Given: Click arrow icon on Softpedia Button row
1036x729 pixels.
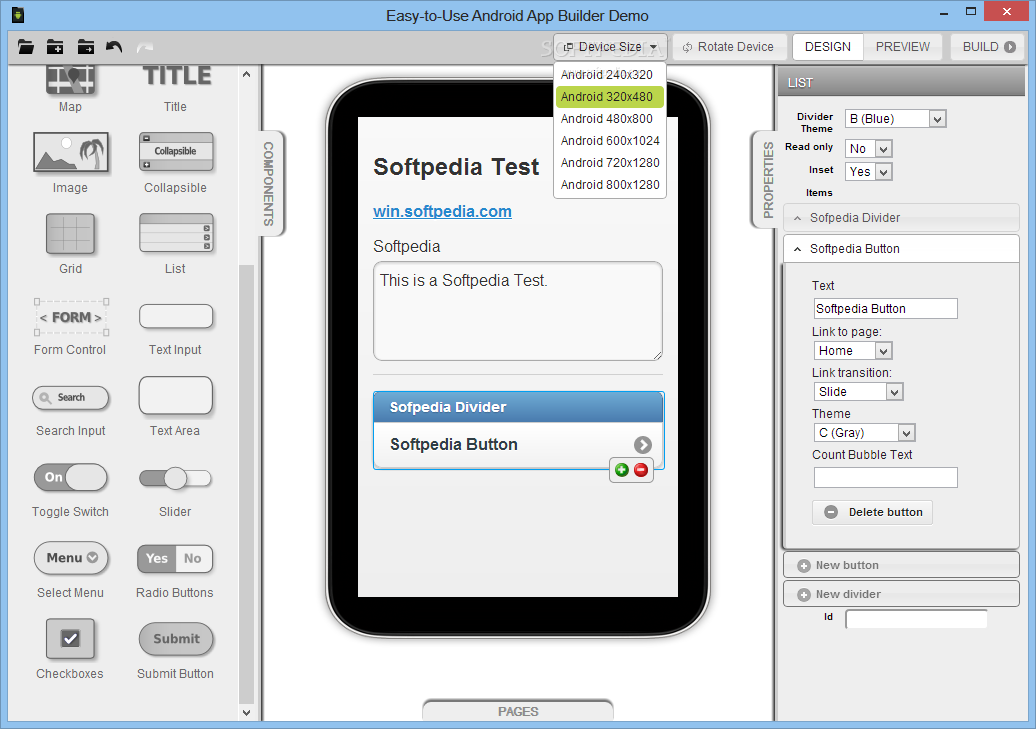Looking at the screenshot, I should tap(643, 445).
